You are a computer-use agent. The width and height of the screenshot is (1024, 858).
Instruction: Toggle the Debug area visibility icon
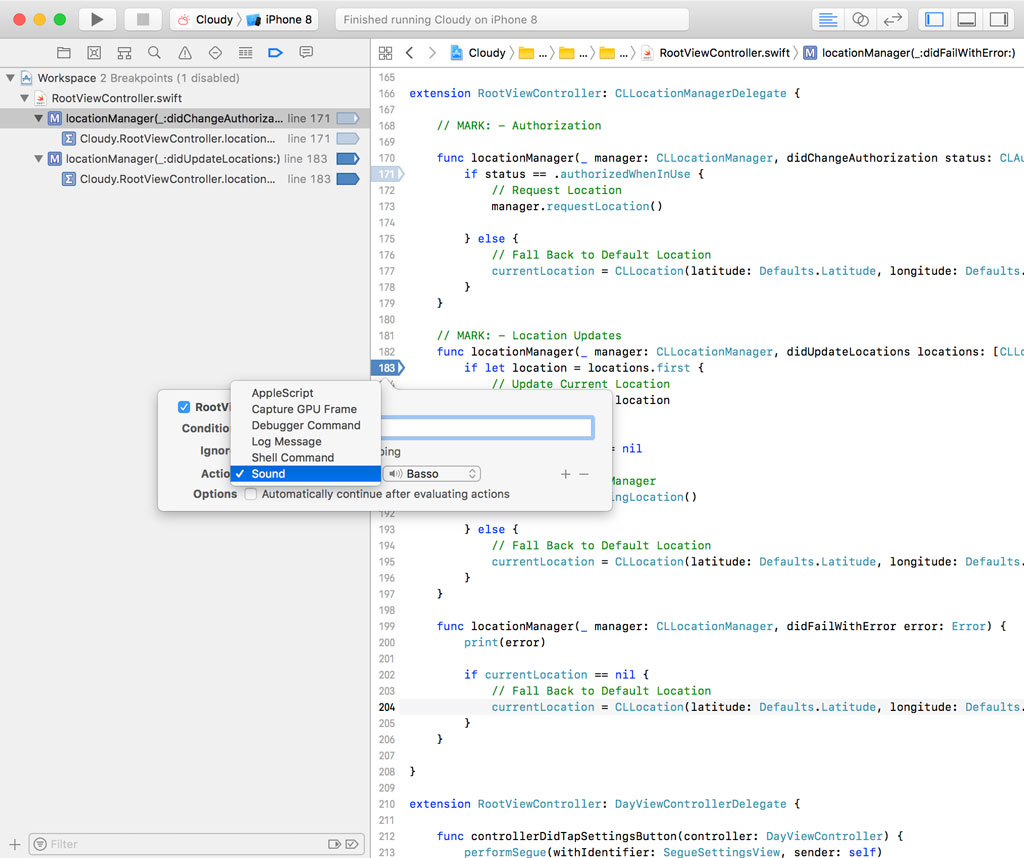[965, 18]
